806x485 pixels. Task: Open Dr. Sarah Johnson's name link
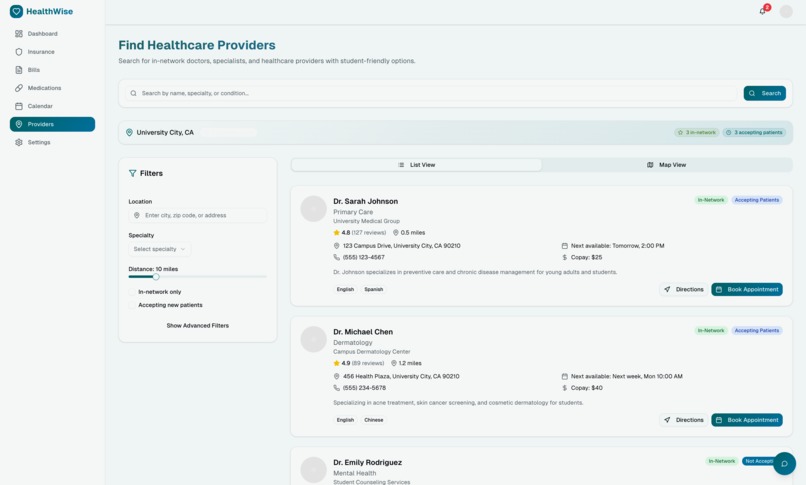point(365,201)
